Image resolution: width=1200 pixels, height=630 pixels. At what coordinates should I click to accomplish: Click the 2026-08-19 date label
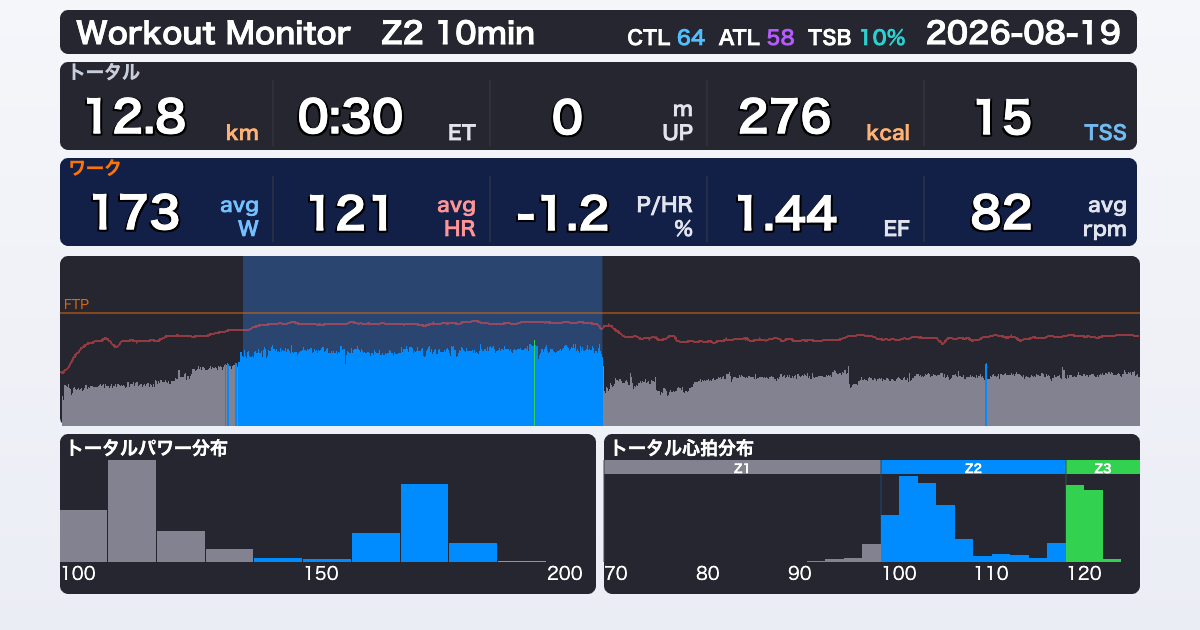tap(1023, 34)
